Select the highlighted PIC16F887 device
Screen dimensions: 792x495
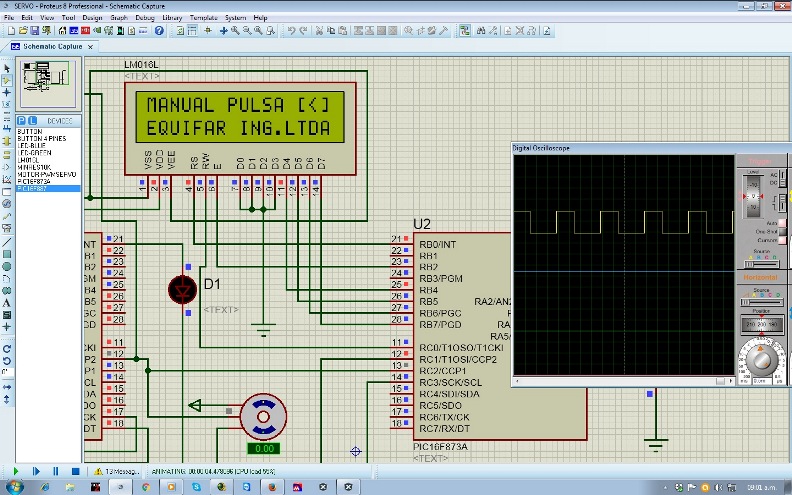point(48,188)
